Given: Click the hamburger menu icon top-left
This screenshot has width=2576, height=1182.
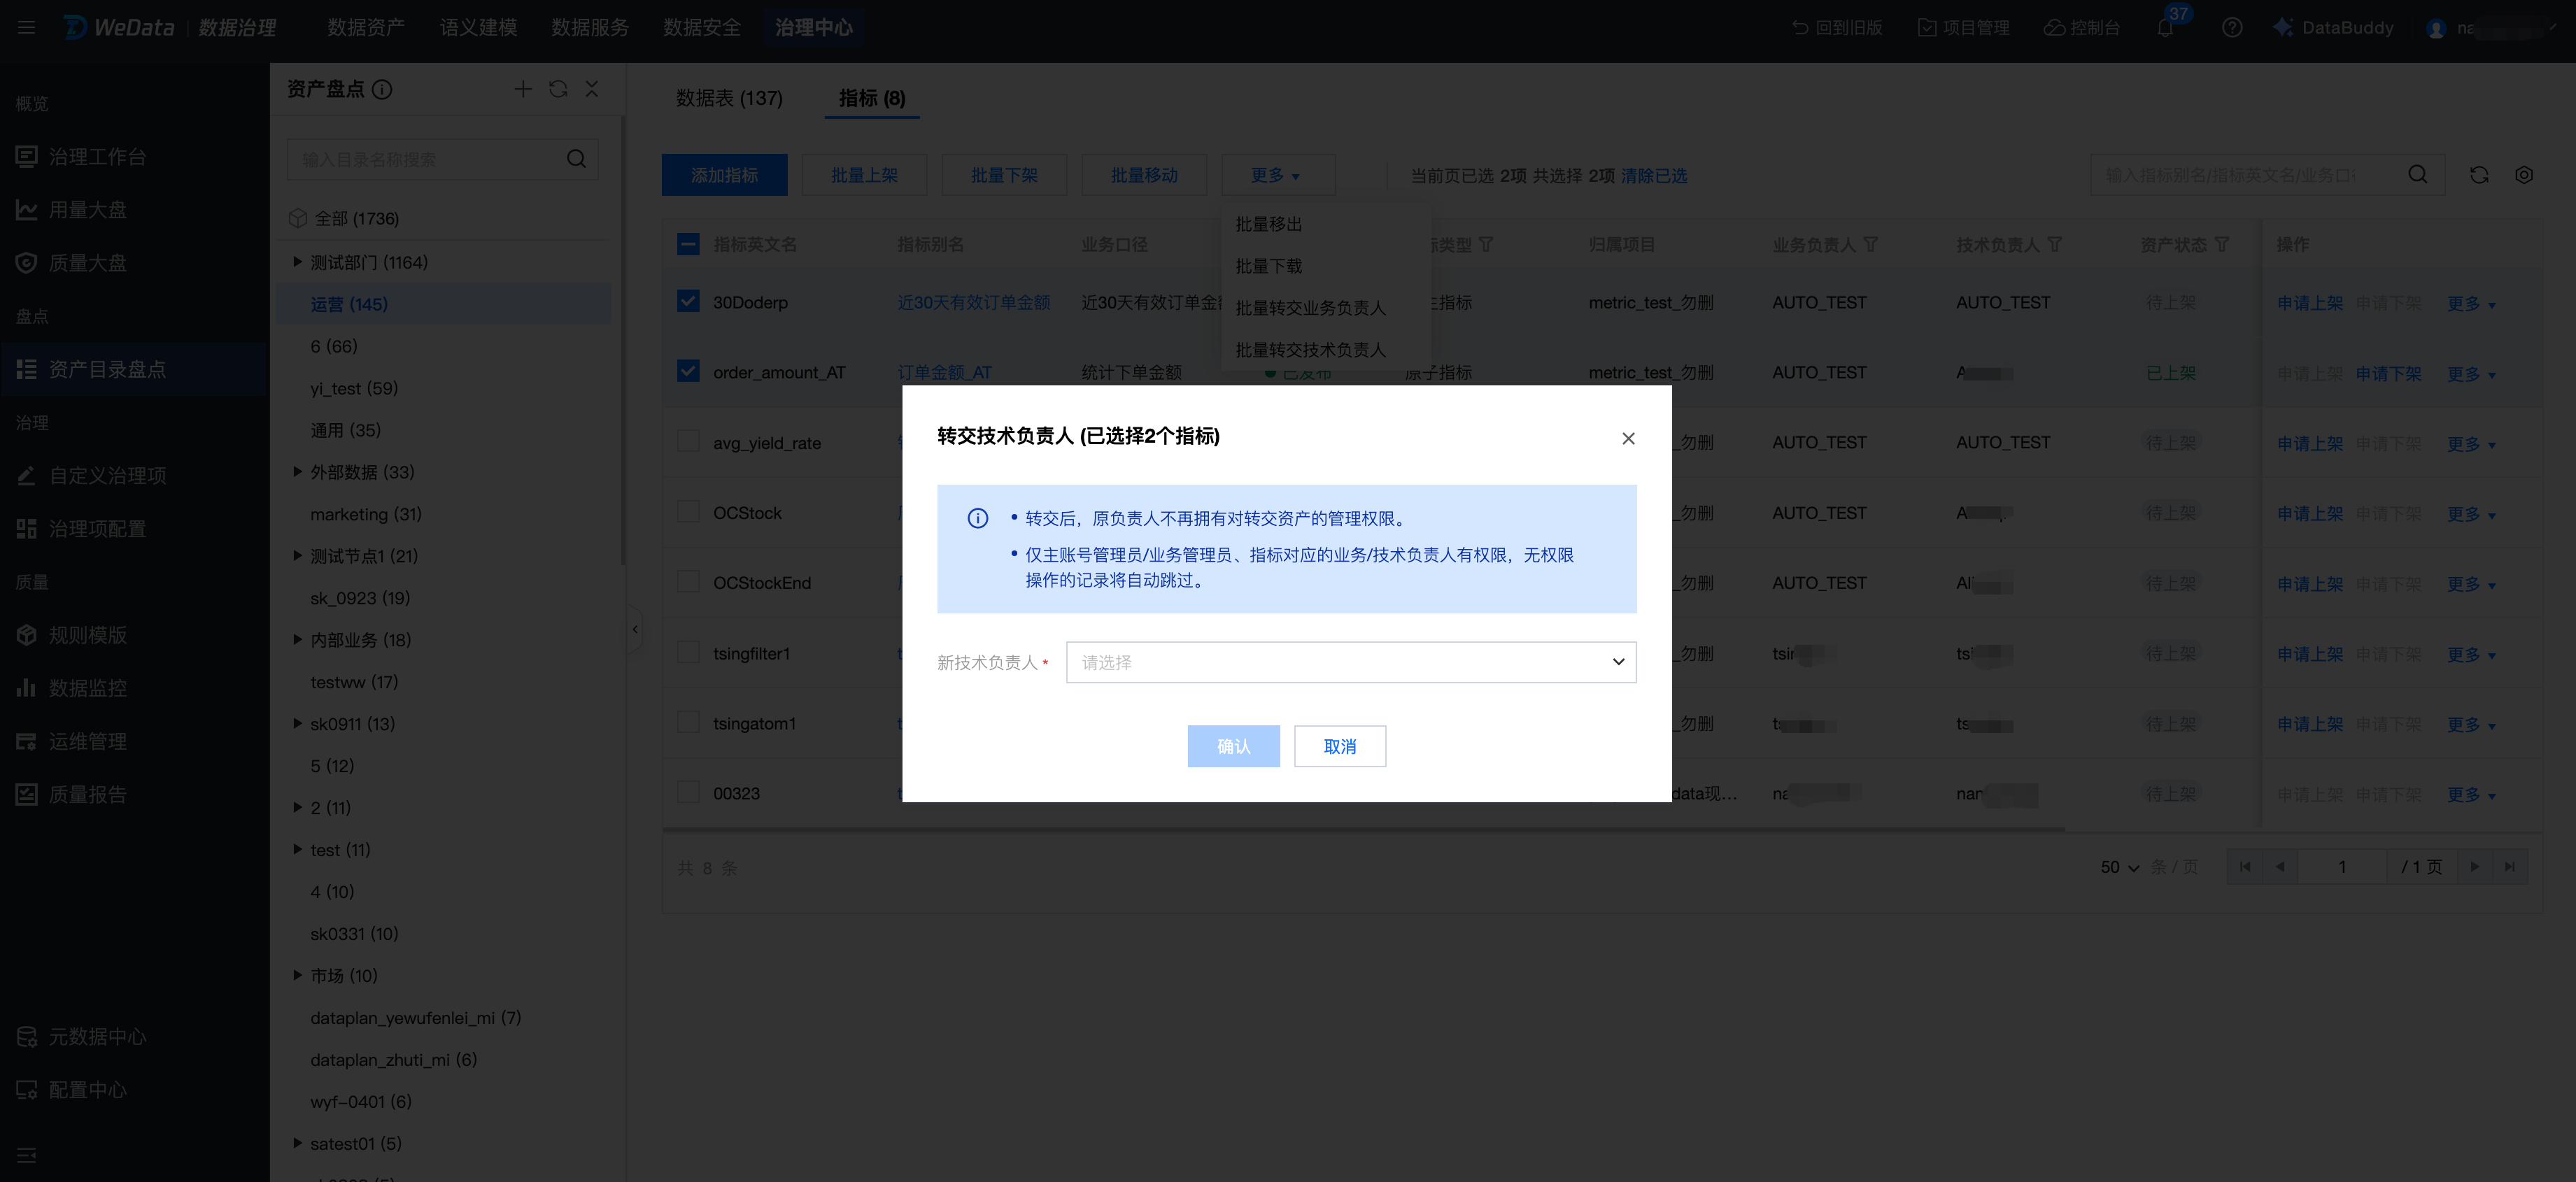Looking at the screenshot, I should coord(26,28).
